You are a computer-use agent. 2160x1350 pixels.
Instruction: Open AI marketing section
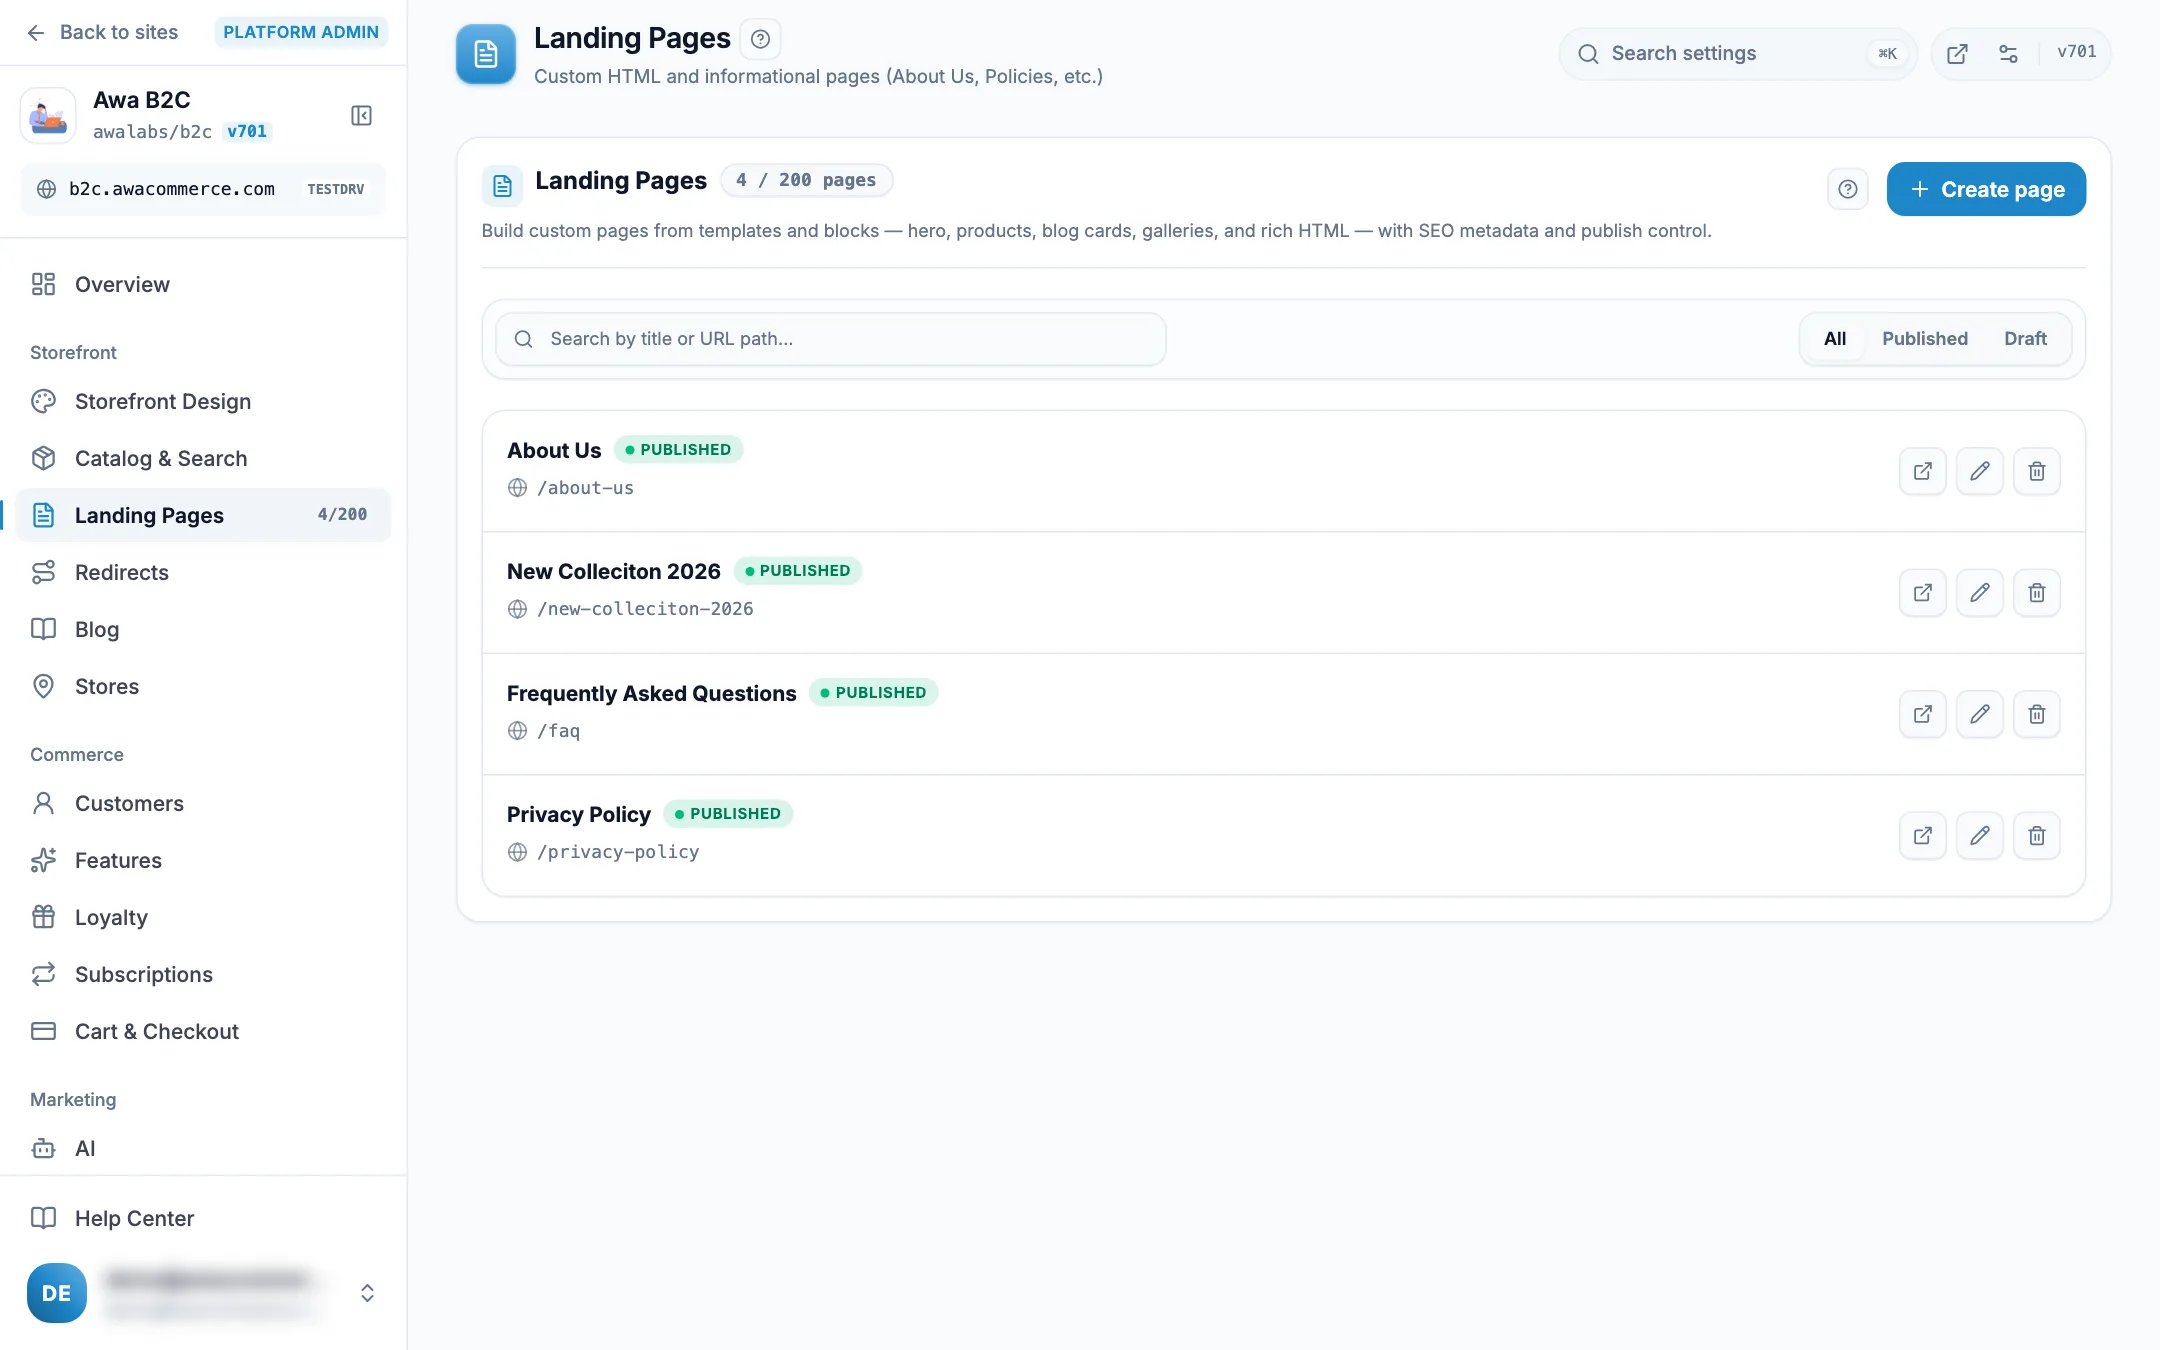click(x=203, y=1149)
